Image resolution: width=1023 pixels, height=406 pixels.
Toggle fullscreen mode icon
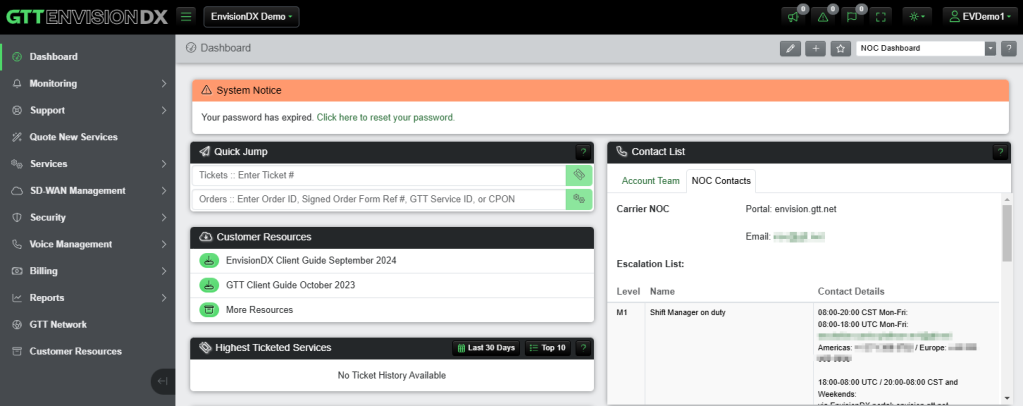(881, 17)
